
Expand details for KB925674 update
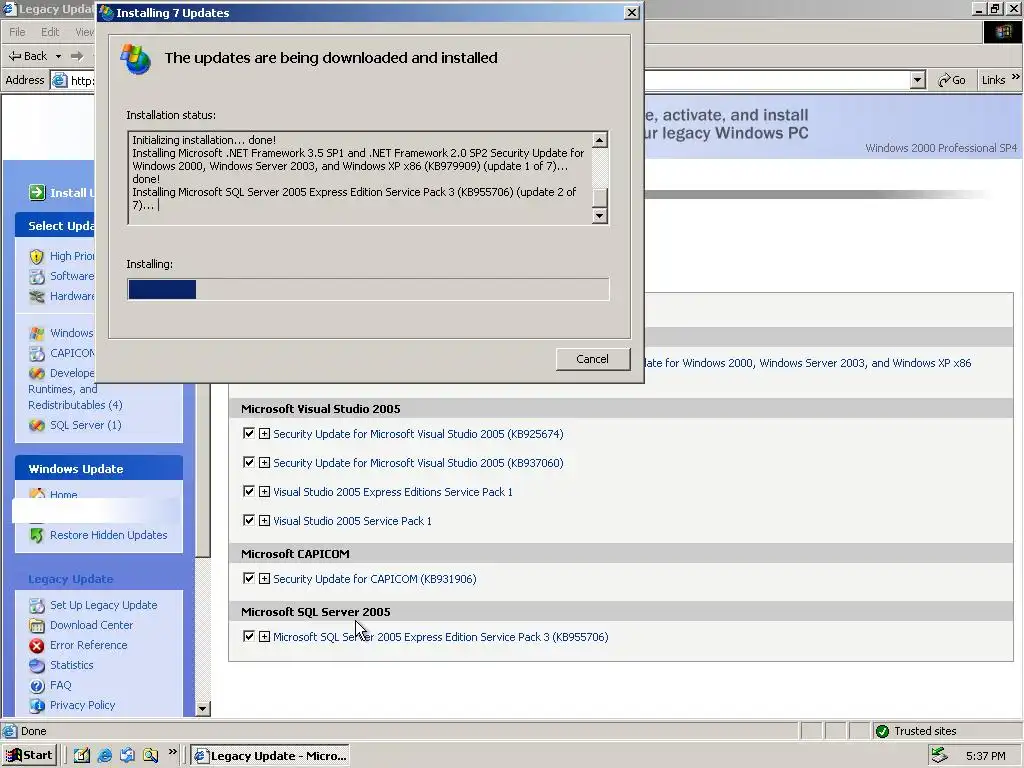coord(264,434)
